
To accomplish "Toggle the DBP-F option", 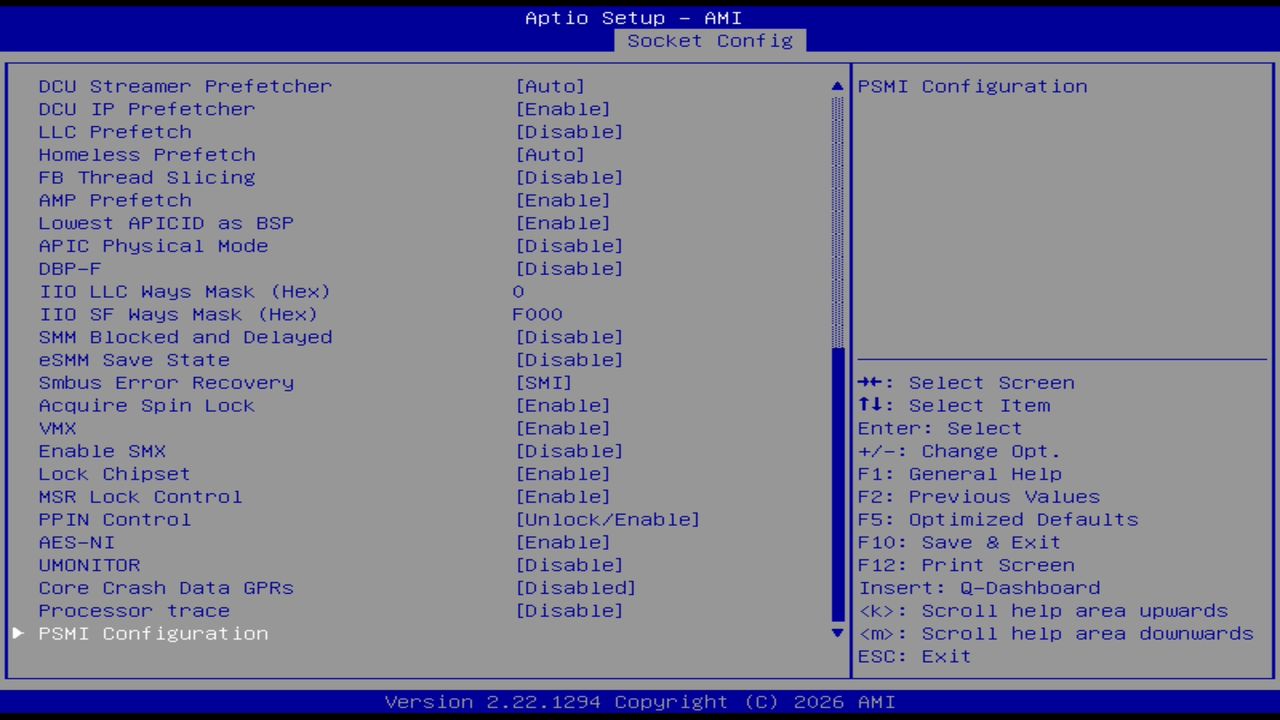I will (x=69, y=268).
